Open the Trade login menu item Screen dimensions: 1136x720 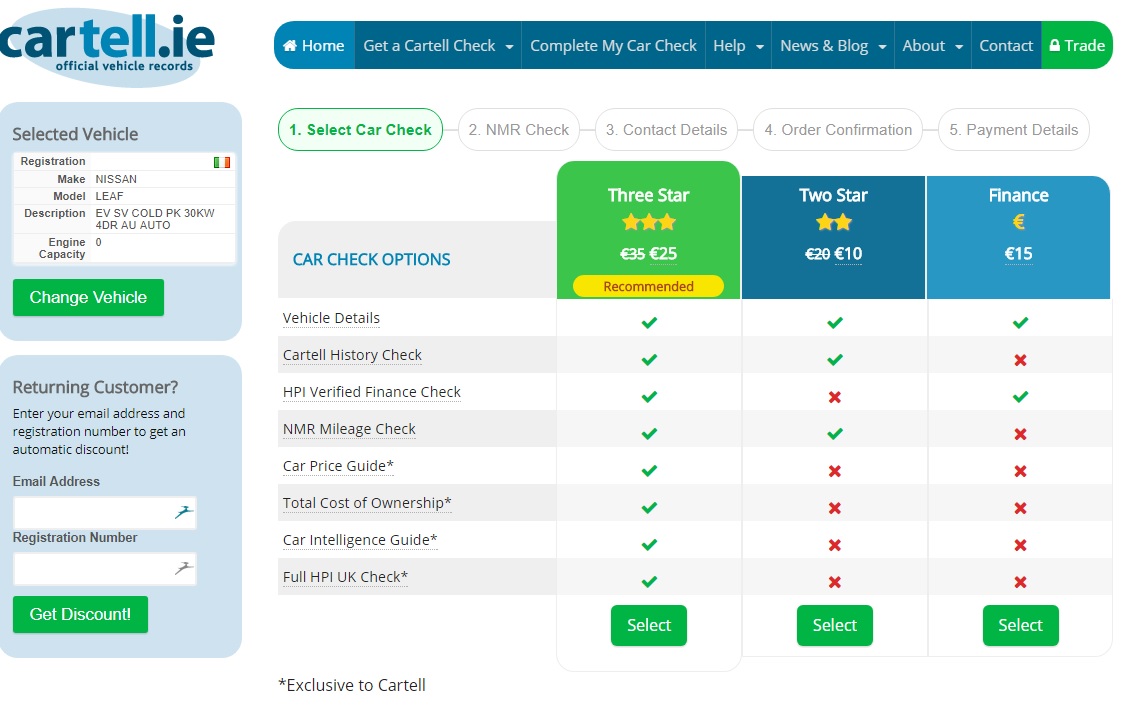pos(1077,46)
